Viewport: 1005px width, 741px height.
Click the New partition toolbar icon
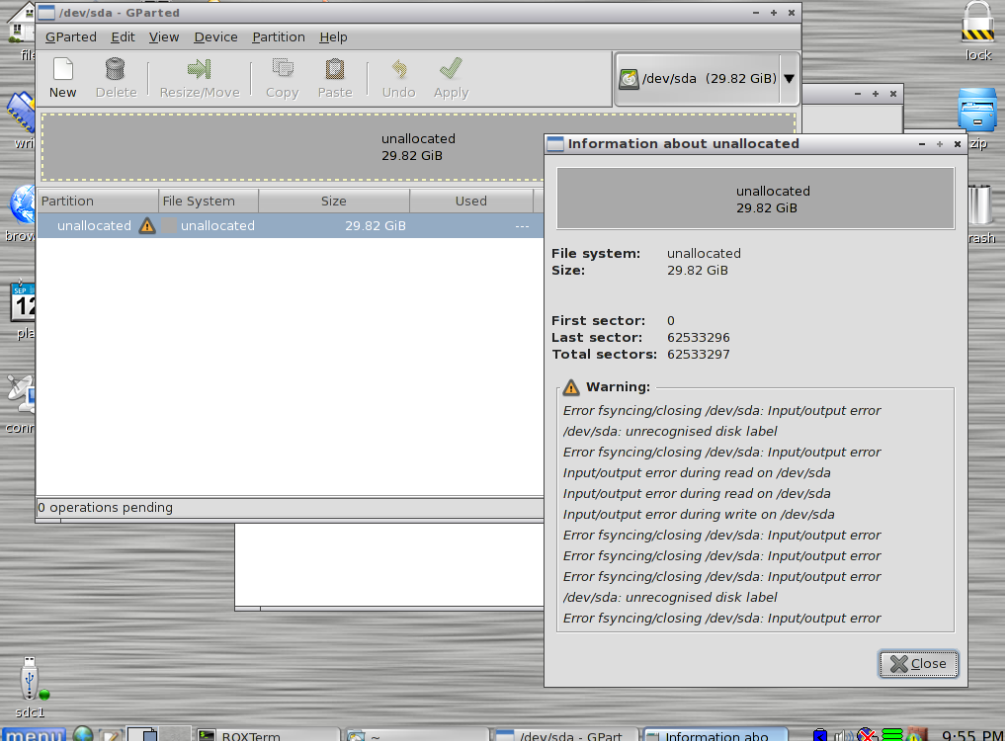click(63, 69)
